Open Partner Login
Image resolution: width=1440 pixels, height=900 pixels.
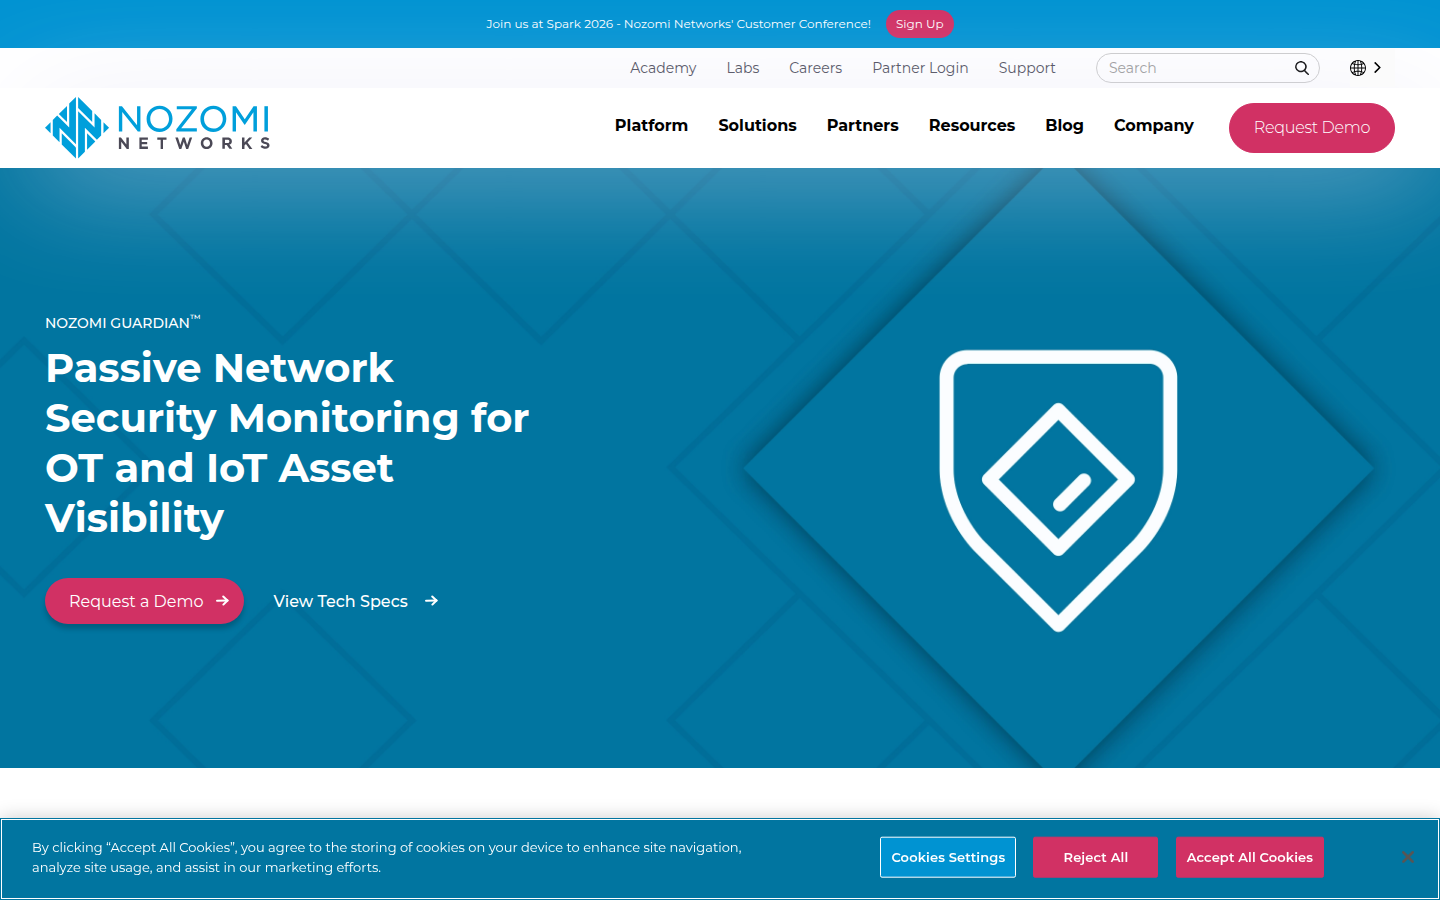coord(920,68)
